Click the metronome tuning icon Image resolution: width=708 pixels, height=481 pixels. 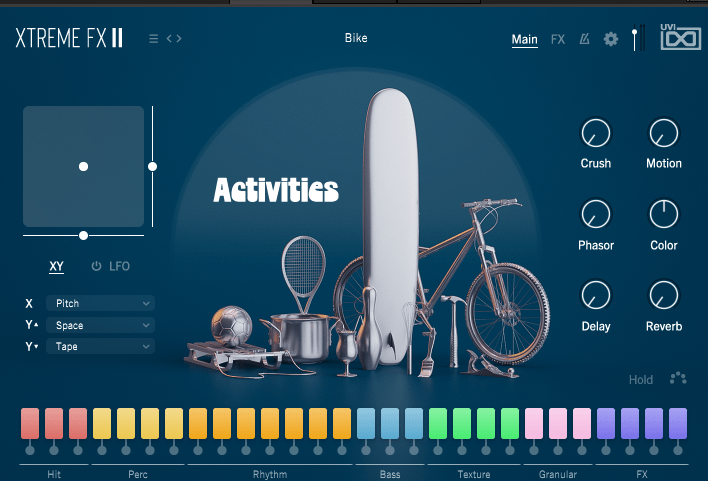pos(585,40)
